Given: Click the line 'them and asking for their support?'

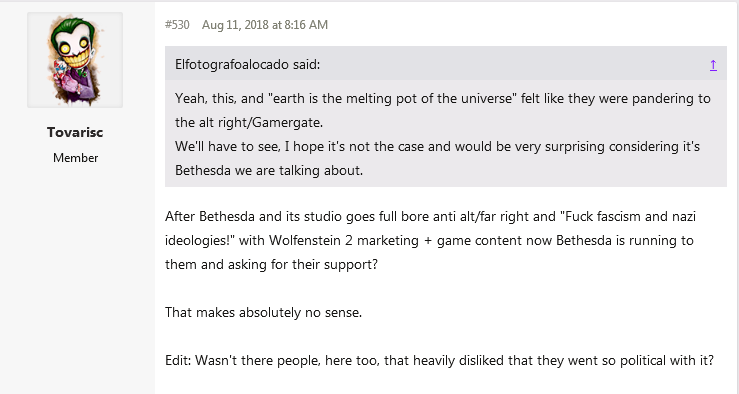Looking at the screenshot, I should pyautogui.click(x=271, y=264).
